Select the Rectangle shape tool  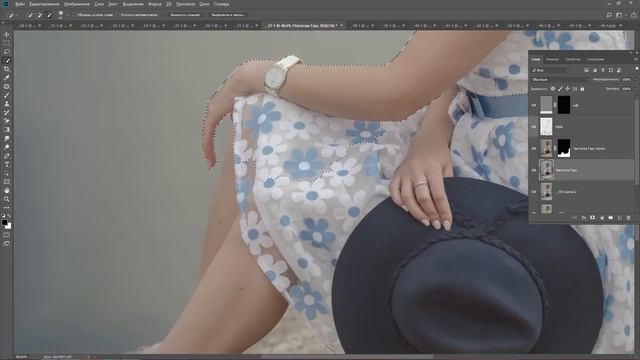click(7, 182)
